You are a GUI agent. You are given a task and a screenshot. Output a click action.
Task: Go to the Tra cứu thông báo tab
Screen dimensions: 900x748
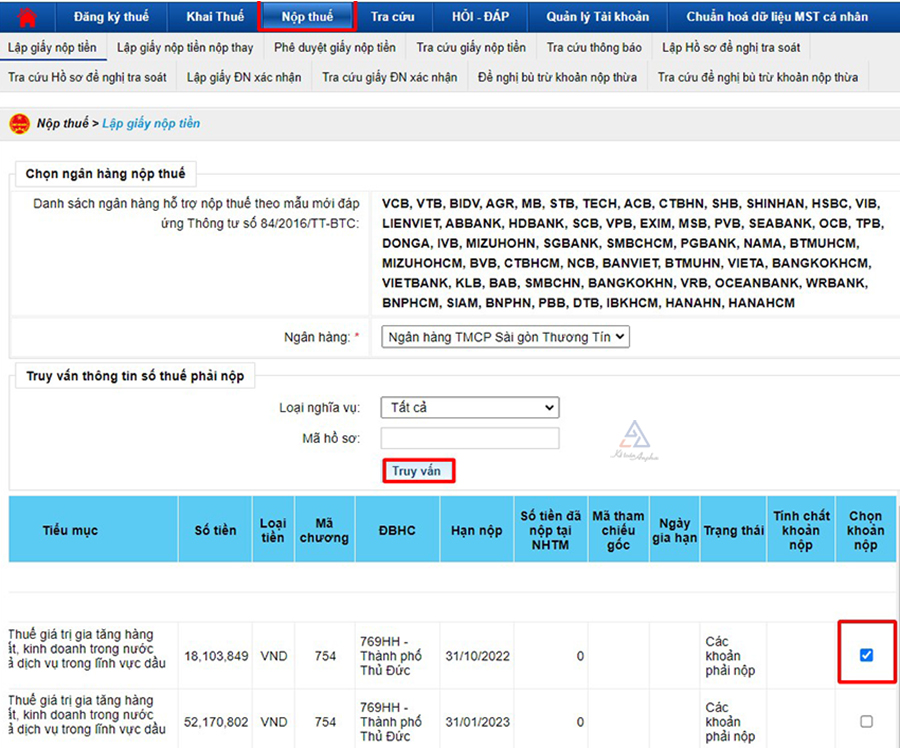[x=594, y=48]
